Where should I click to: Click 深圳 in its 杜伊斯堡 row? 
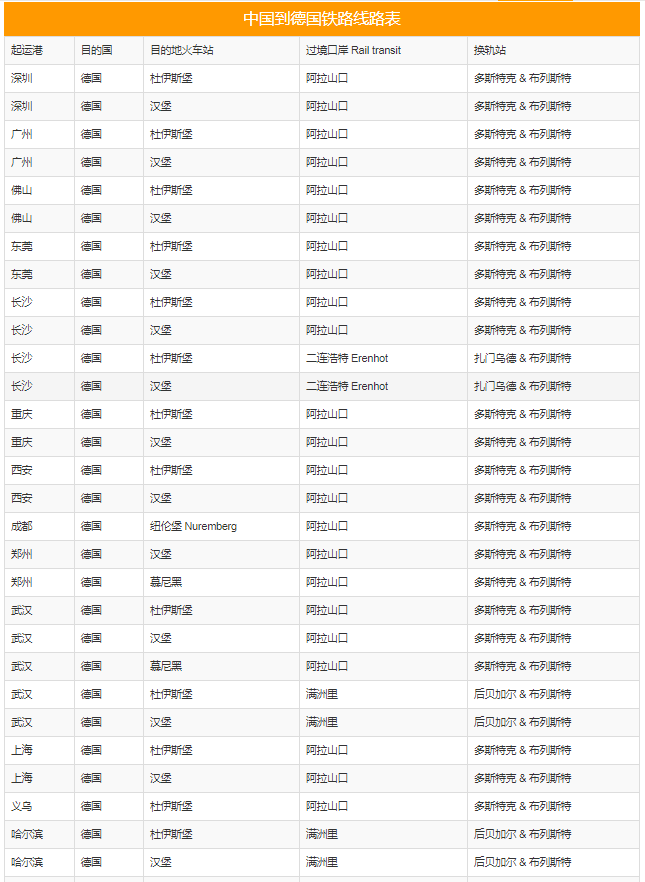(x=22, y=78)
